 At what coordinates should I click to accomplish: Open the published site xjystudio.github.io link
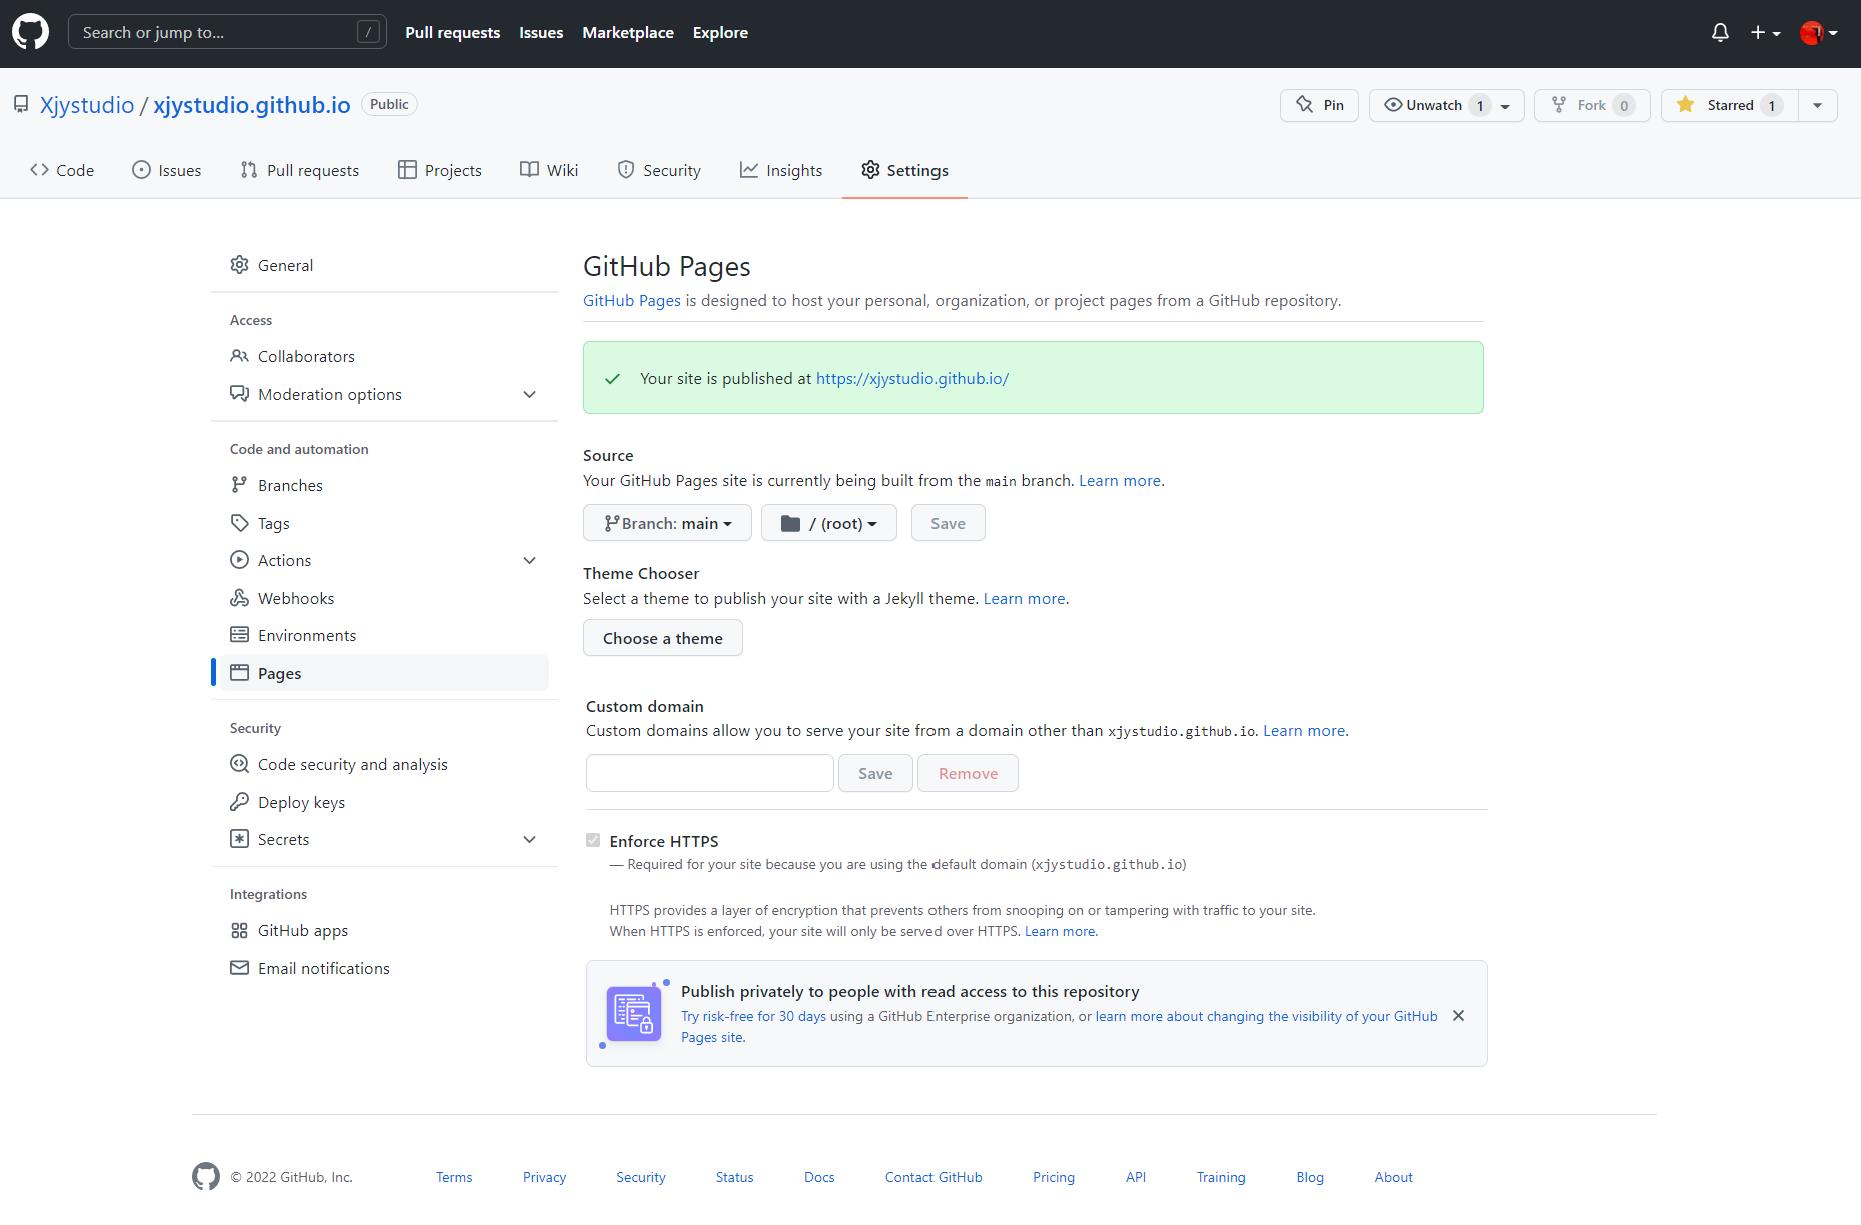coord(912,378)
